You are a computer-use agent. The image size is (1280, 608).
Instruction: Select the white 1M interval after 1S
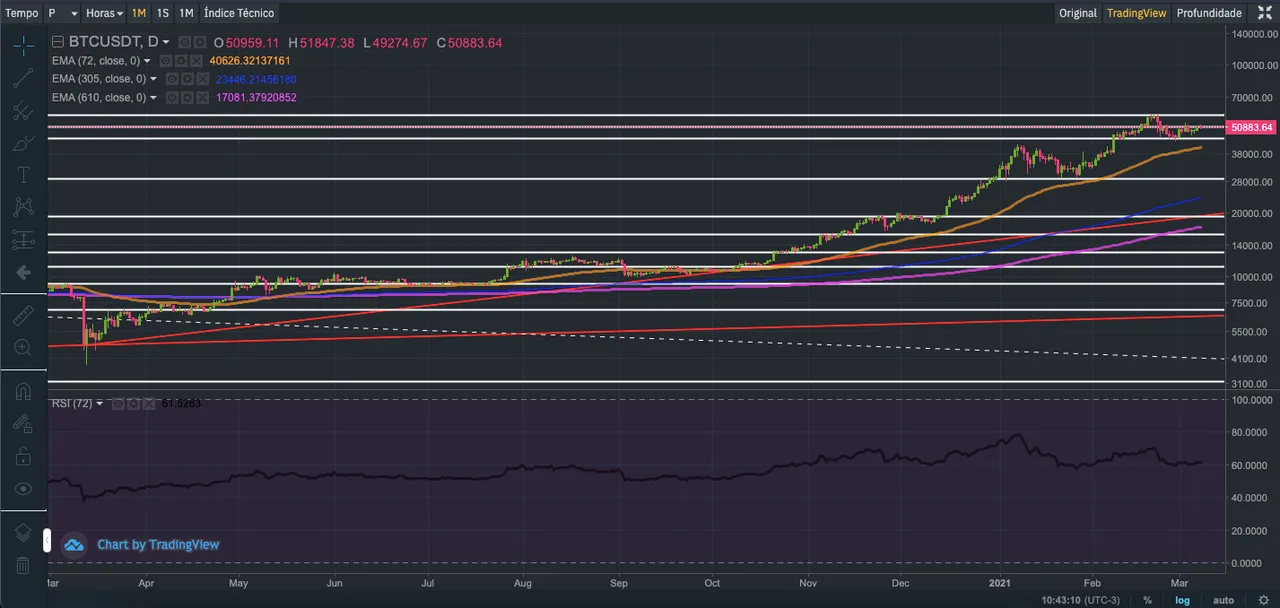tap(186, 13)
